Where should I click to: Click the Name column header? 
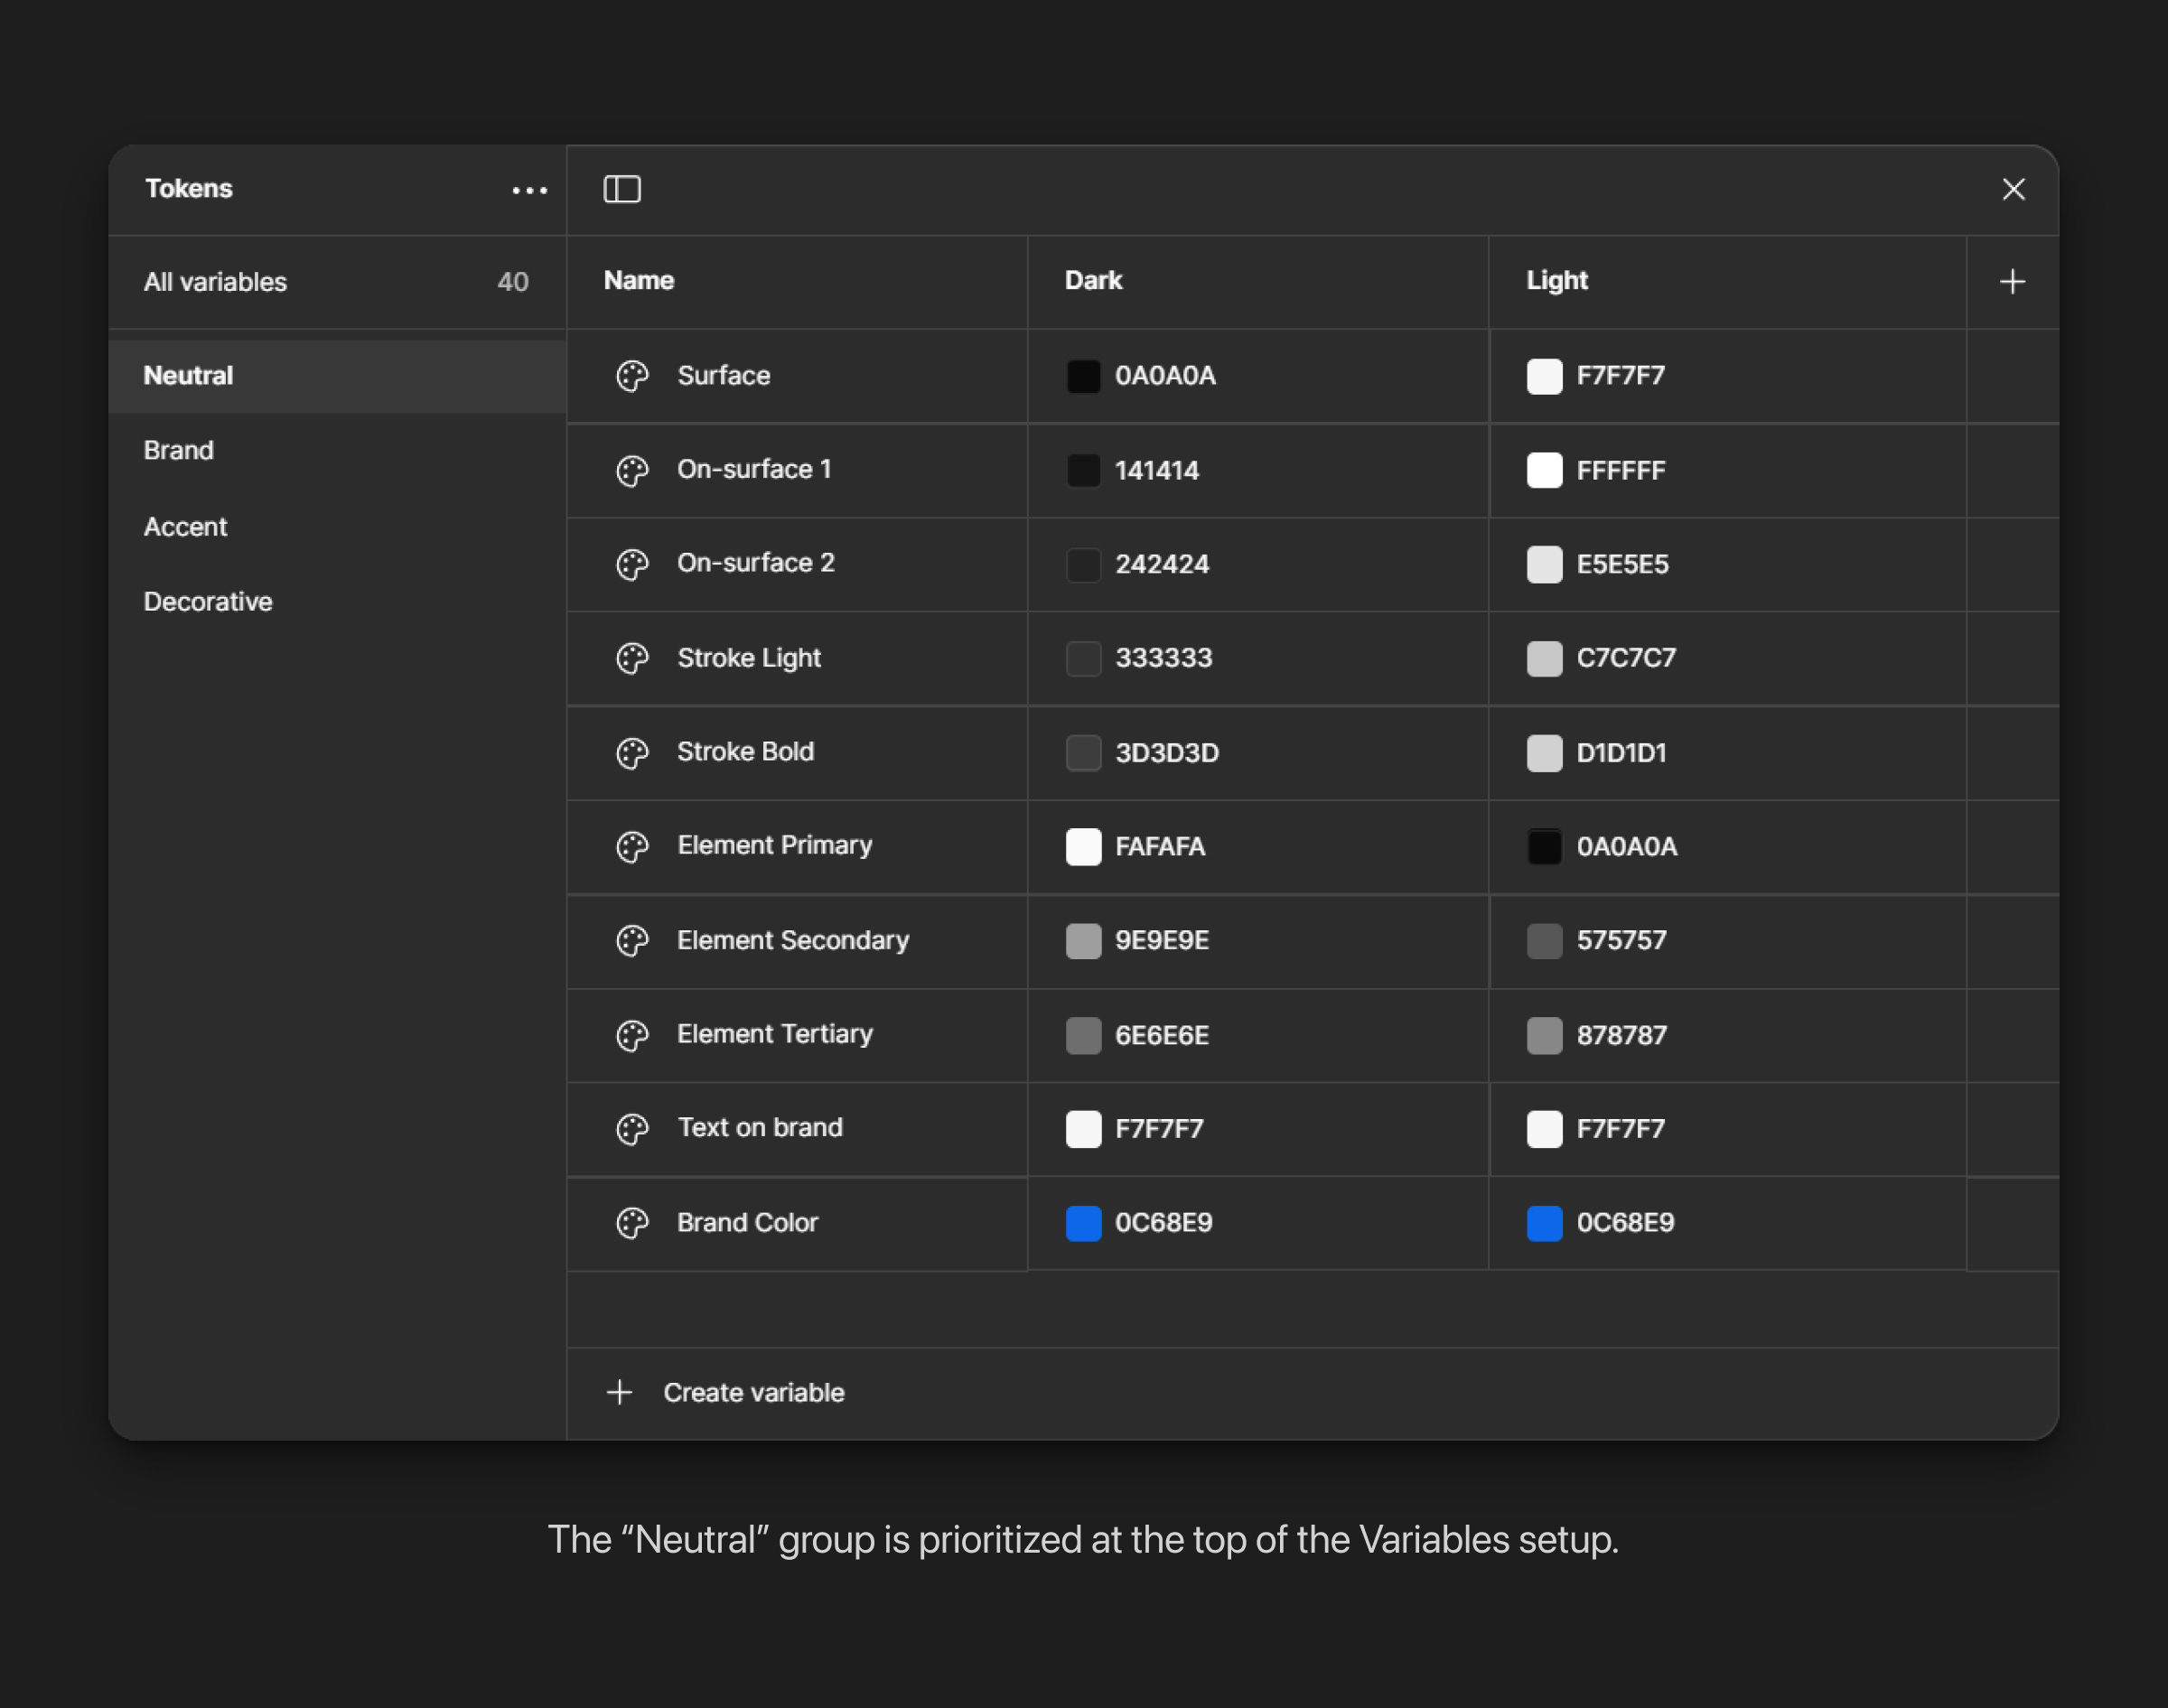pyautogui.click(x=639, y=280)
